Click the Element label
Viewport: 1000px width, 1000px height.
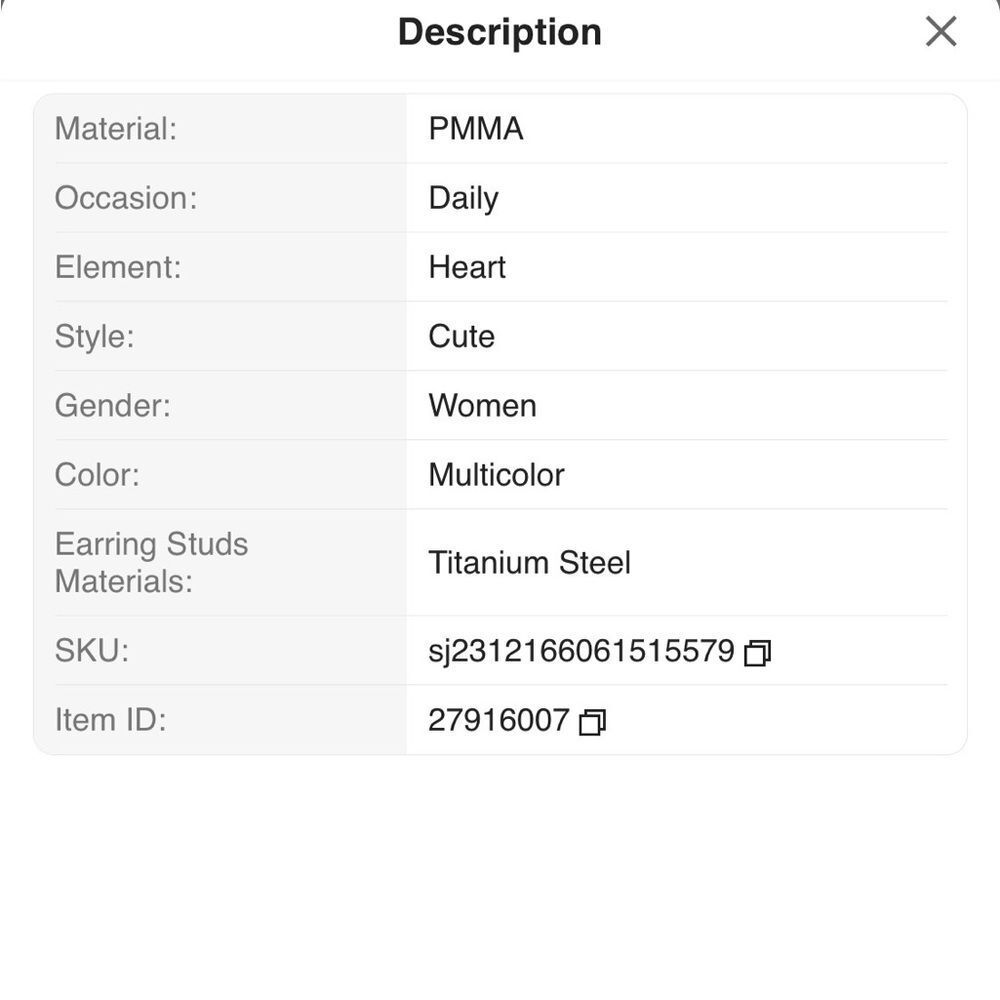pyautogui.click(x=118, y=267)
